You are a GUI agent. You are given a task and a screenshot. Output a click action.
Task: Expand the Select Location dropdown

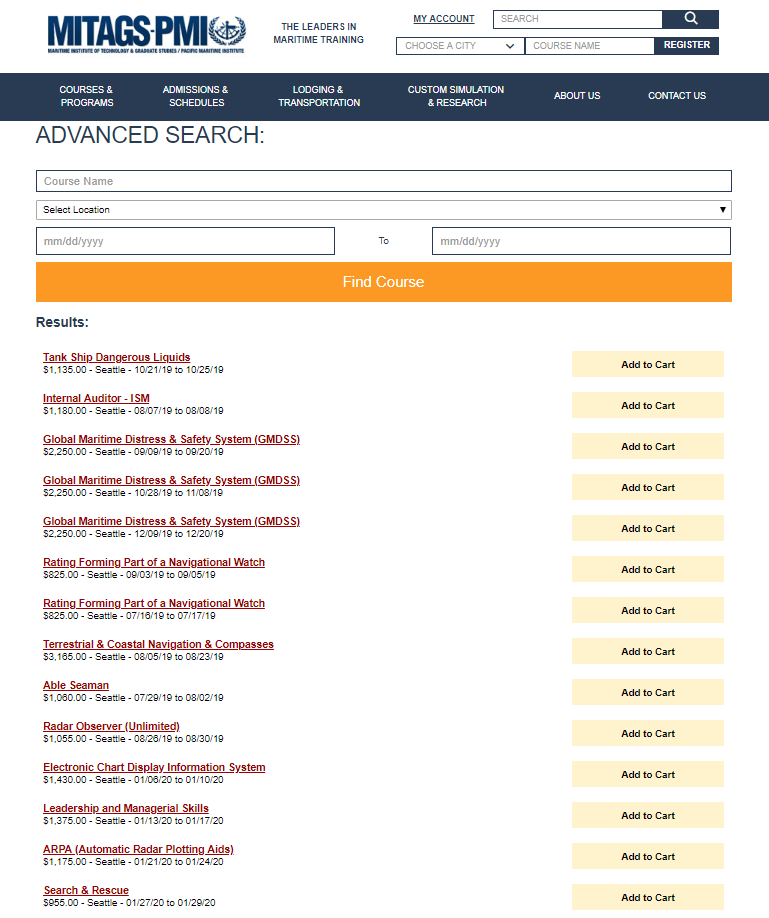(x=383, y=210)
